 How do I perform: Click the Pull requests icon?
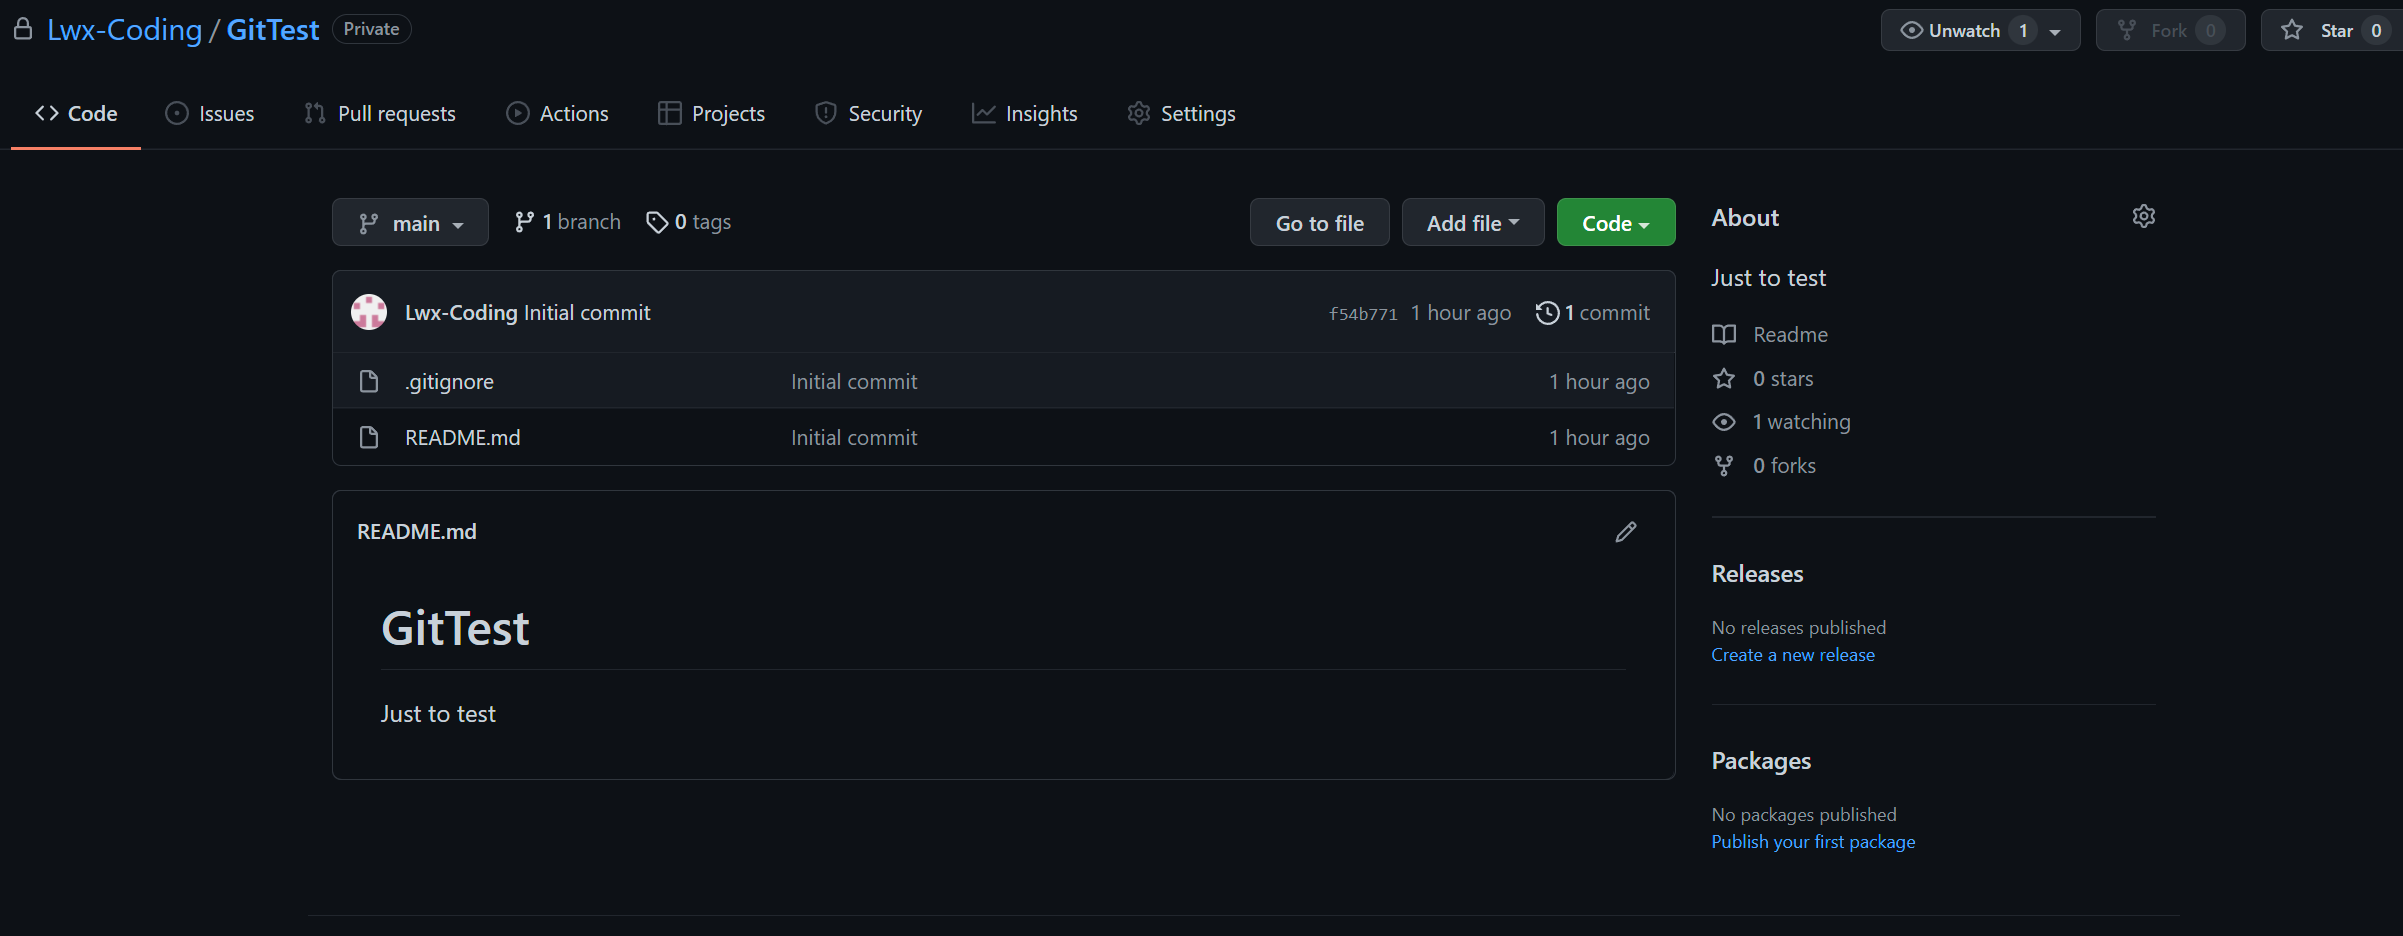315,113
